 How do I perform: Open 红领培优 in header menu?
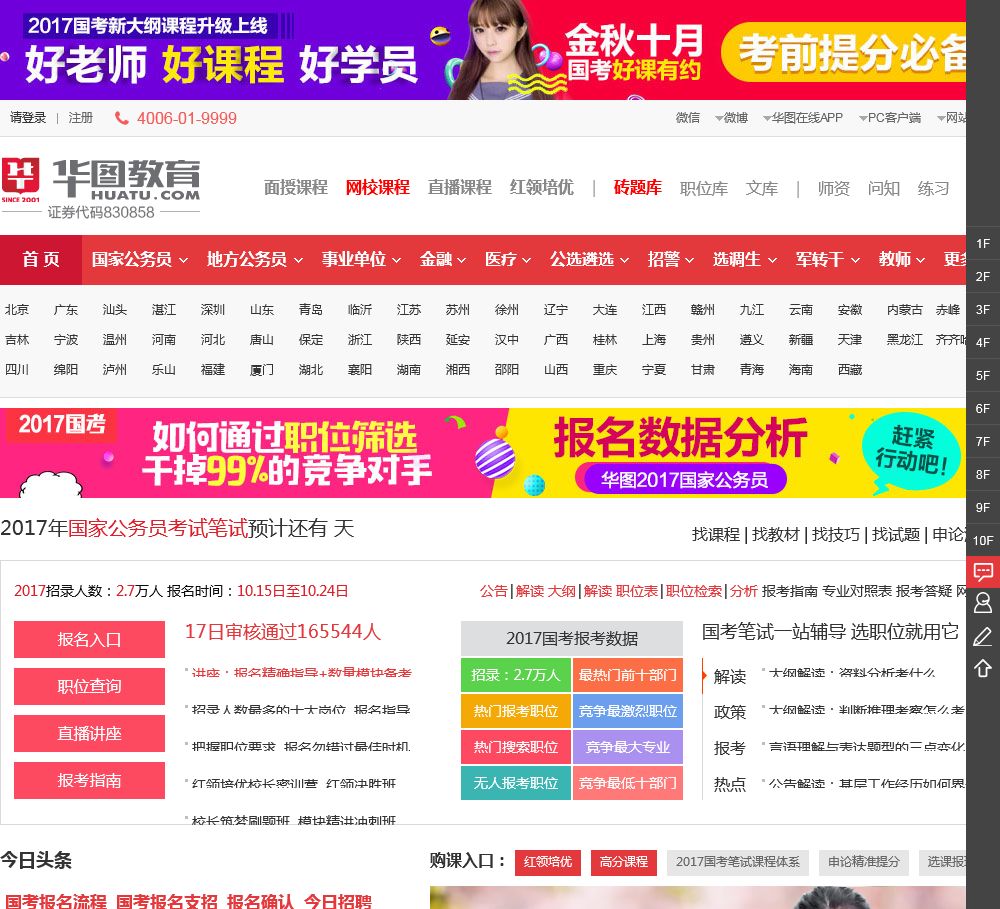[541, 188]
